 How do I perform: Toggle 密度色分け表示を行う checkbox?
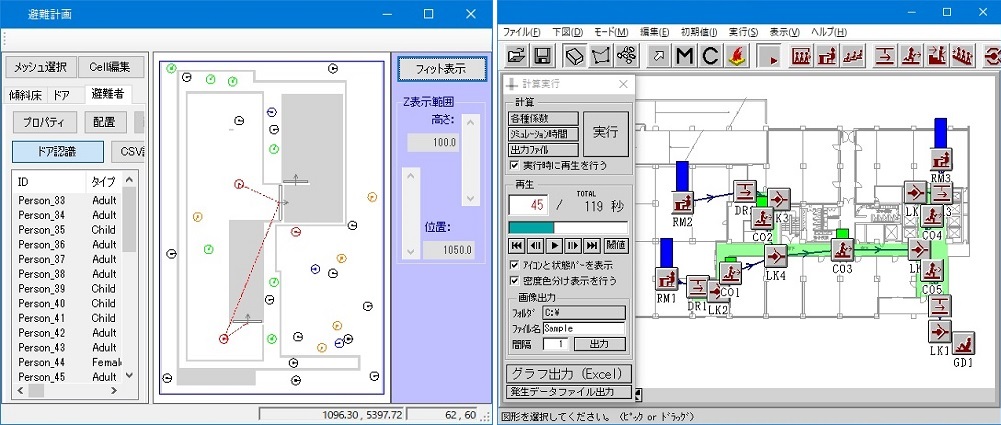pyautogui.click(x=515, y=281)
